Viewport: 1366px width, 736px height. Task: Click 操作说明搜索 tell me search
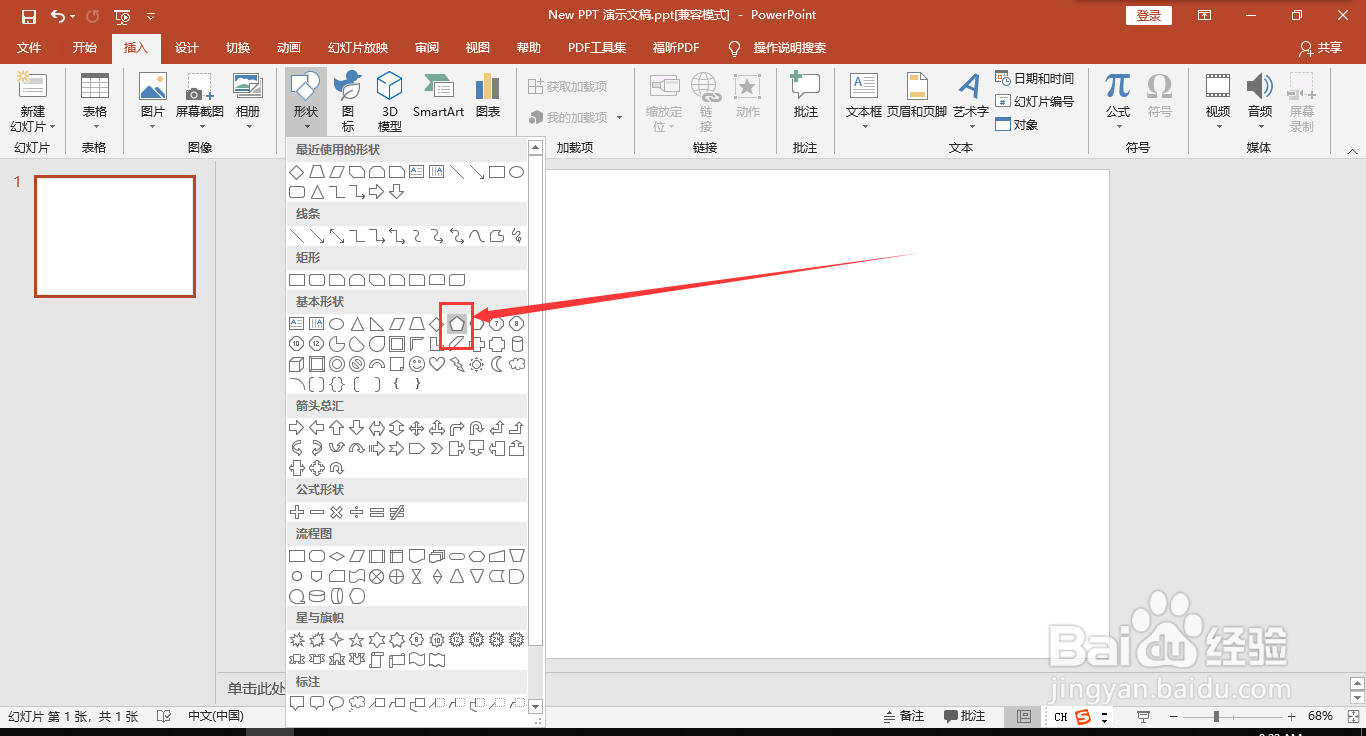[778, 48]
